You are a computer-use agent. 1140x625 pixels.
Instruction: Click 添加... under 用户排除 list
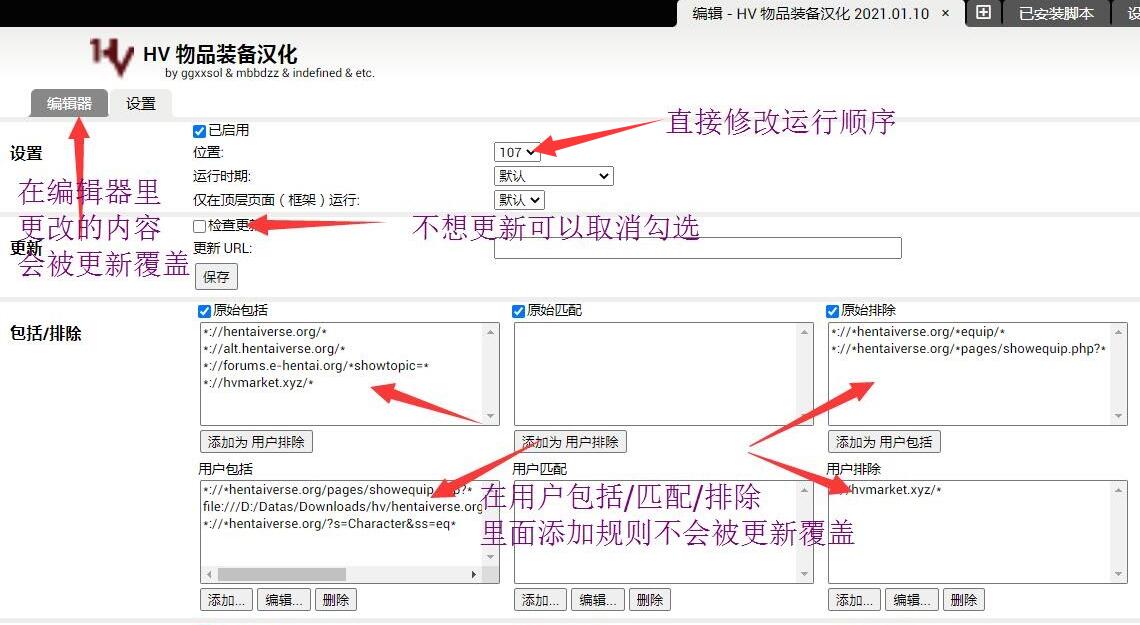pos(855,600)
